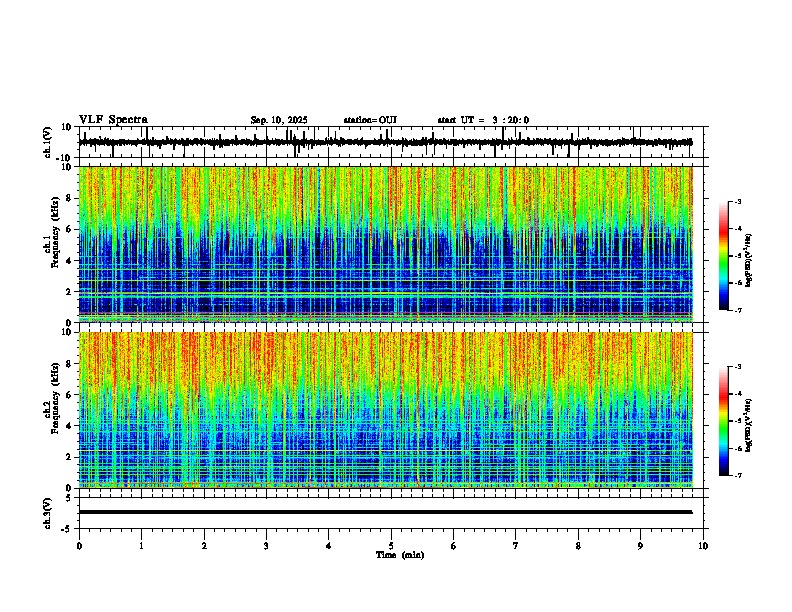Click the ch.2 "Frequency (kHz)" axis label
The image size is (792, 612).
point(55,398)
